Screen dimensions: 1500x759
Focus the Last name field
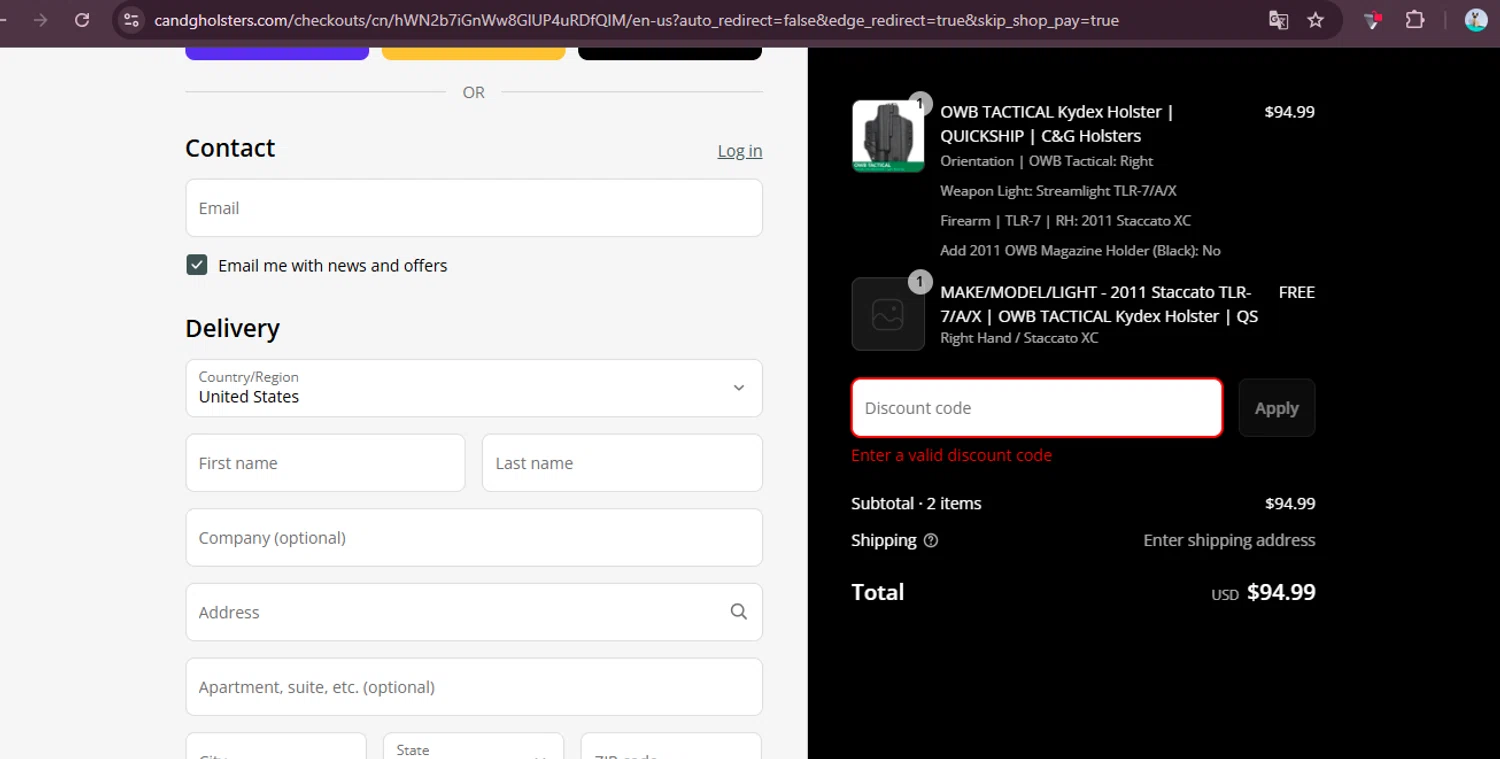(x=622, y=463)
